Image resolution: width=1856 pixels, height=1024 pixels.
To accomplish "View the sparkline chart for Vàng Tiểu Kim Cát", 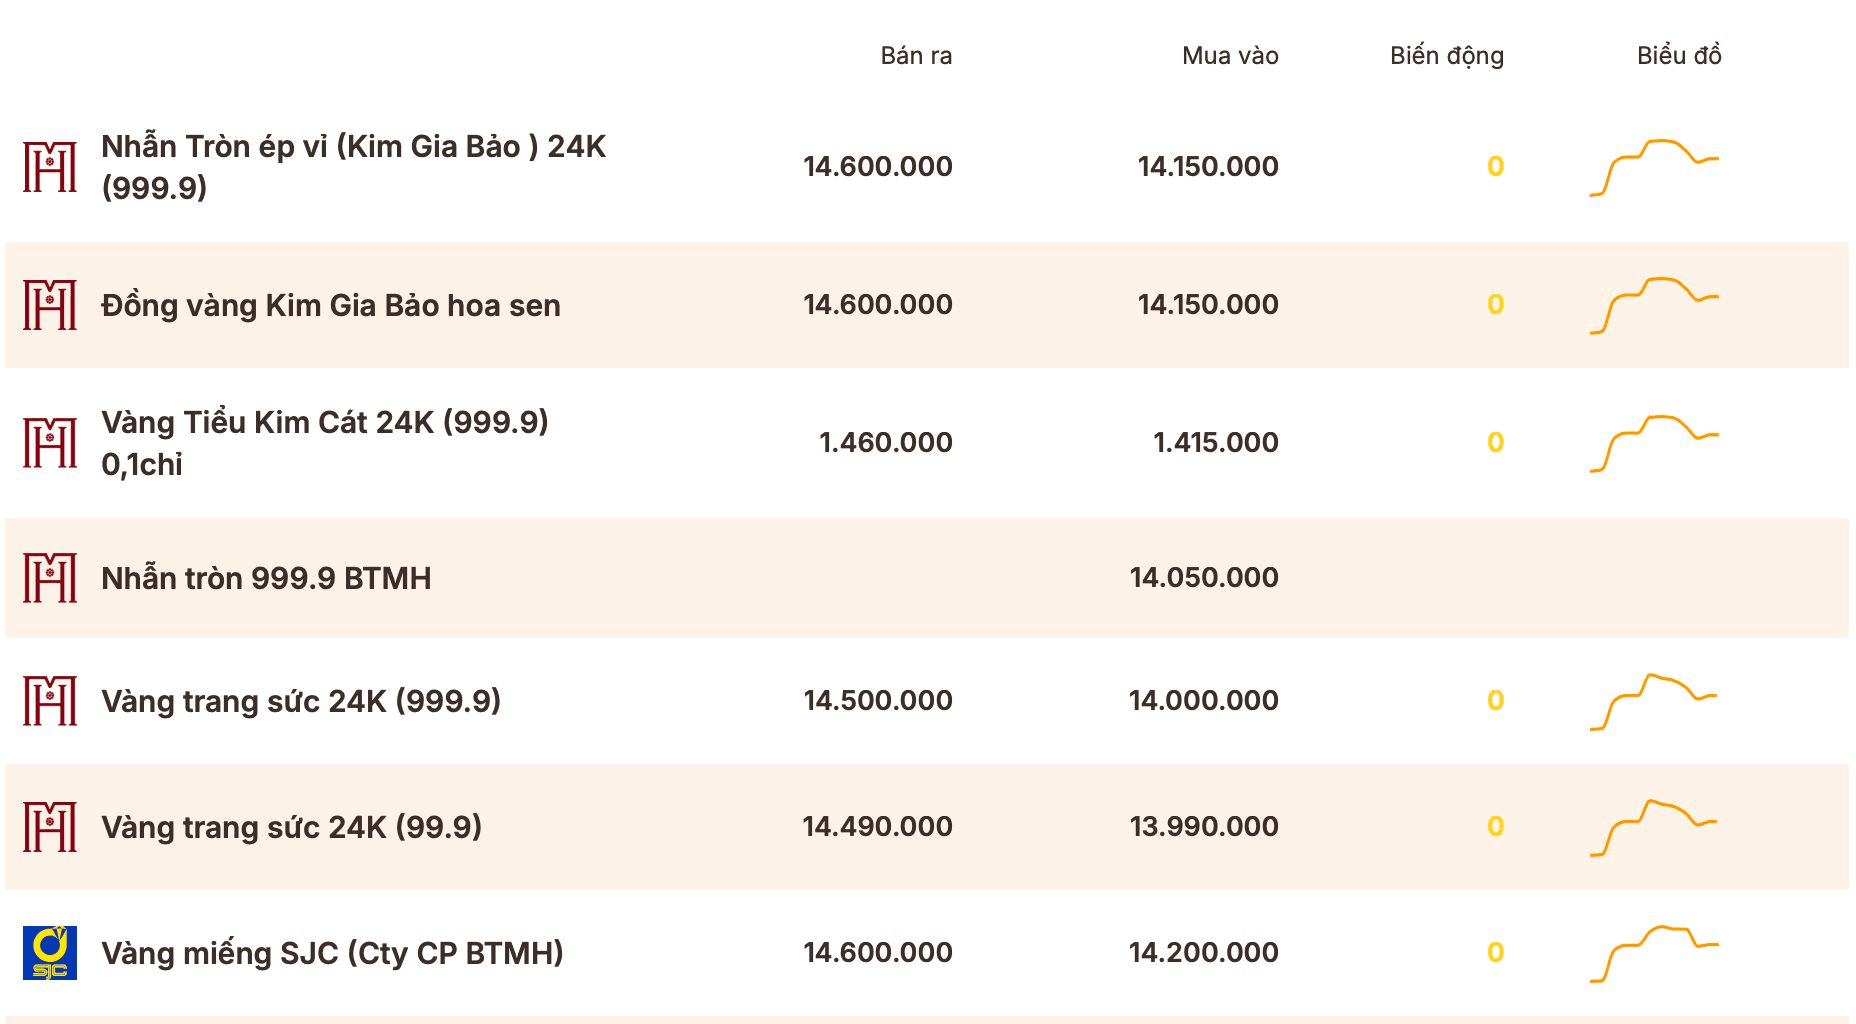I will pos(1654,443).
